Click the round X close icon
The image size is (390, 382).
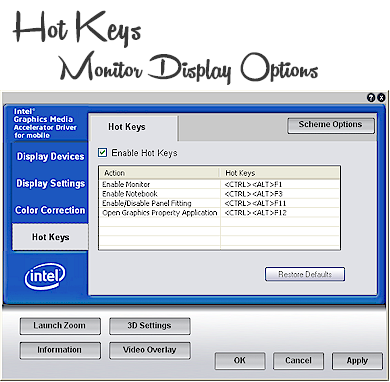(x=381, y=98)
